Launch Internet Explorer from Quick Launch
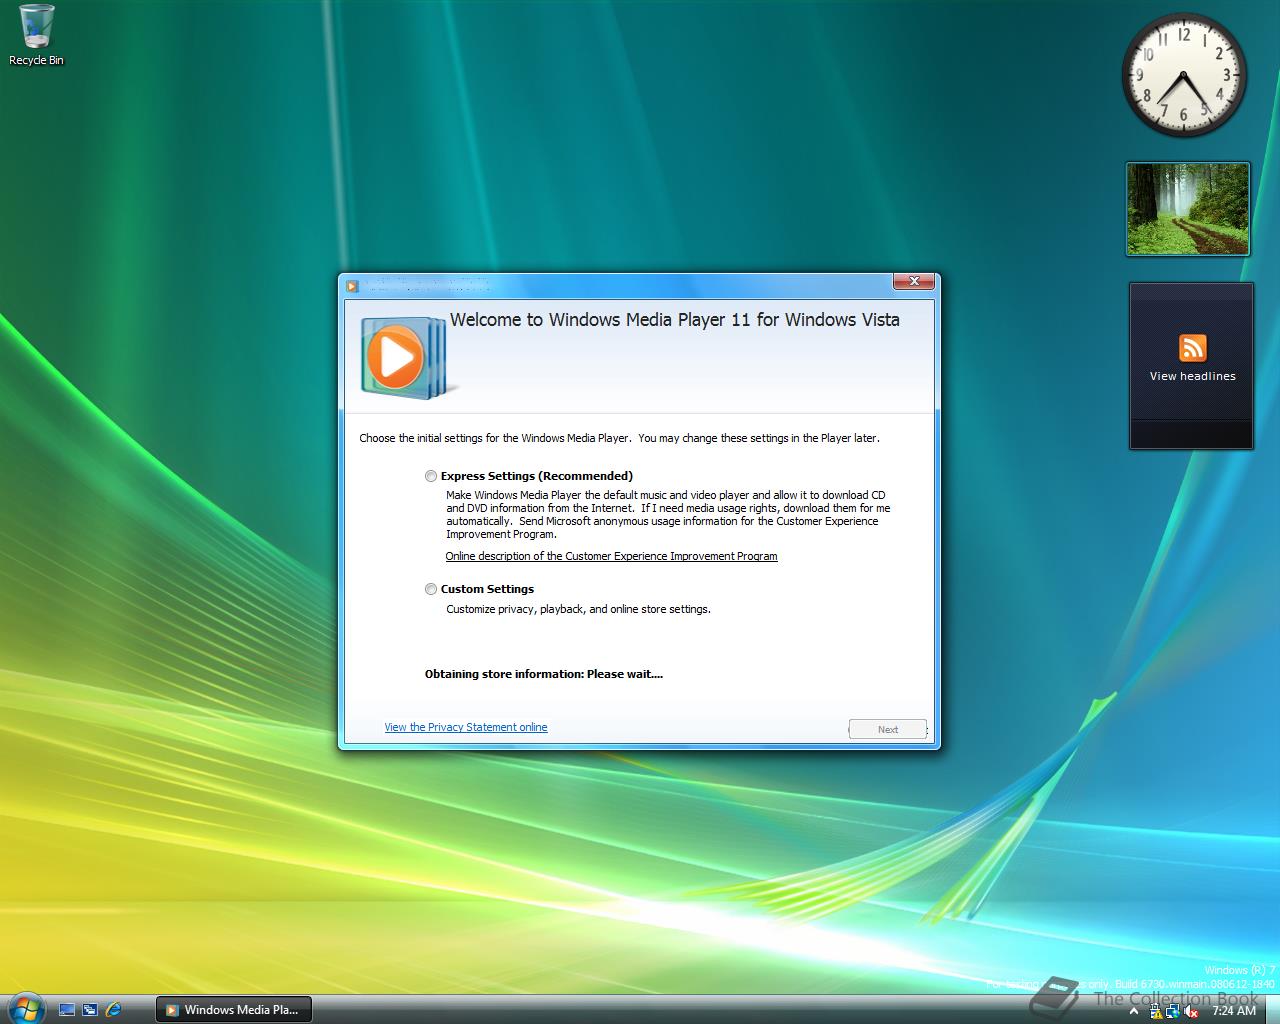 pos(113,1010)
